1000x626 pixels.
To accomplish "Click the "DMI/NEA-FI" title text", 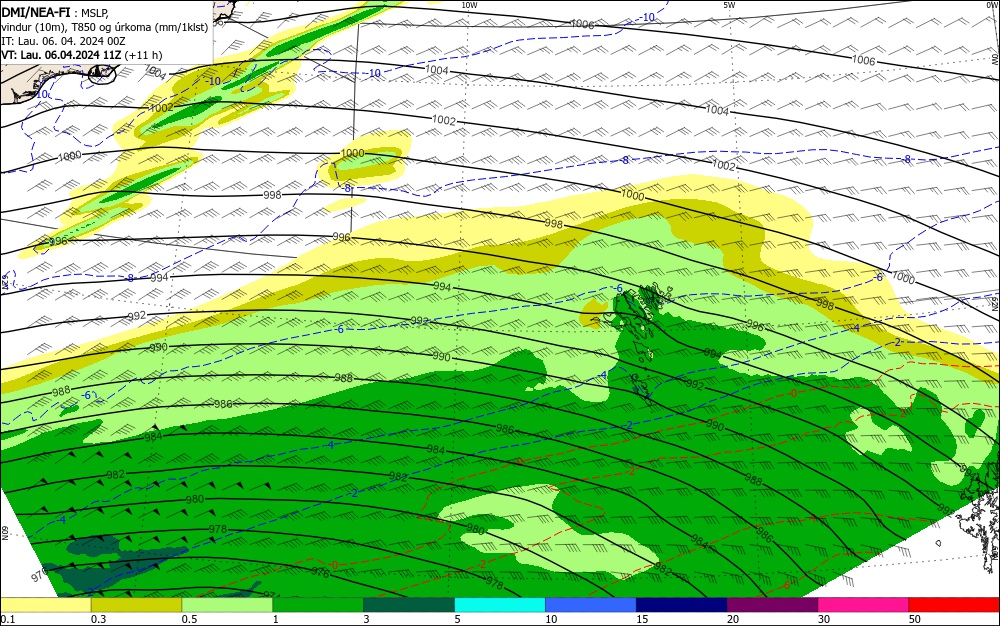I will click(36, 11).
